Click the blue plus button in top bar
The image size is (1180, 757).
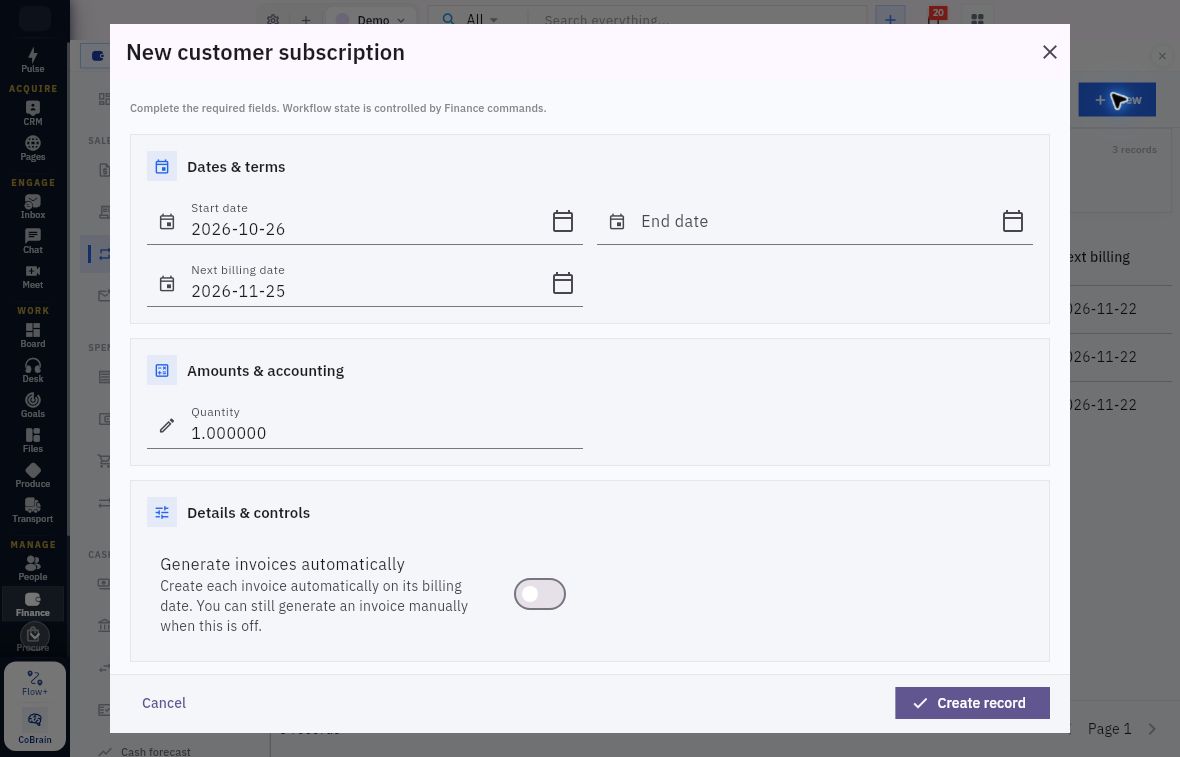(890, 19)
